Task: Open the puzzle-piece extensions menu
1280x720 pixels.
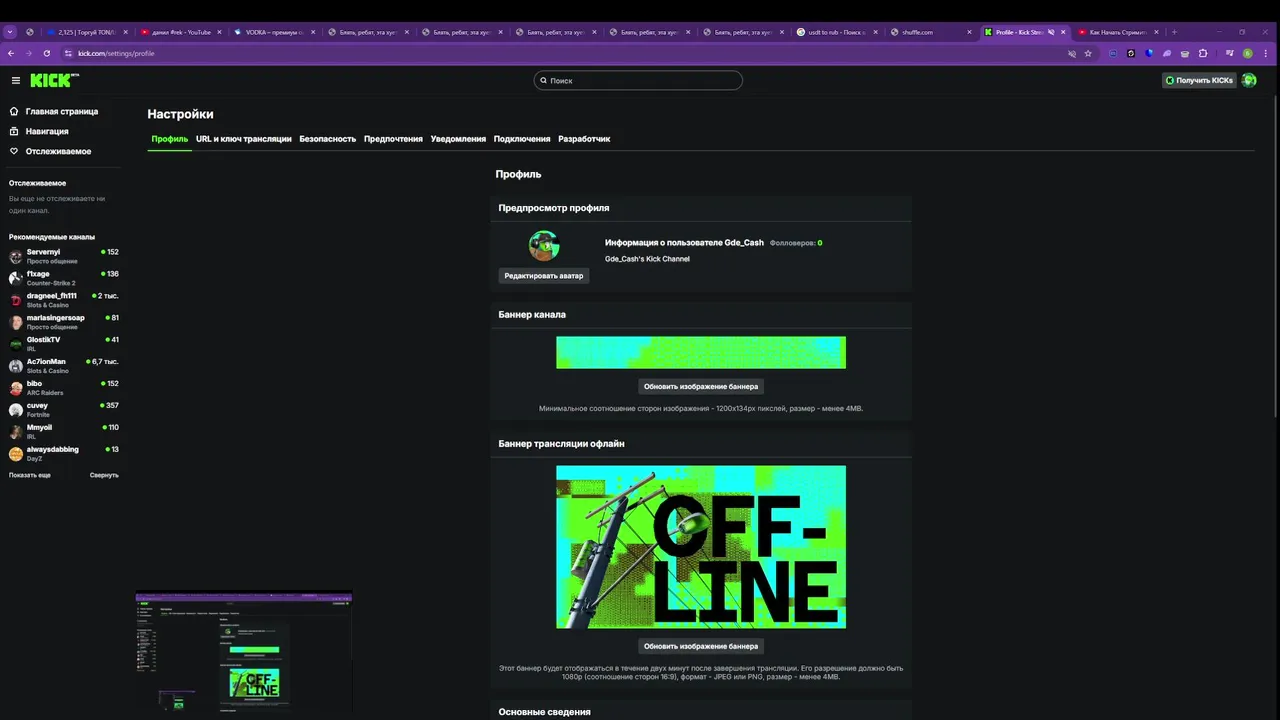Action: click(1203, 53)
